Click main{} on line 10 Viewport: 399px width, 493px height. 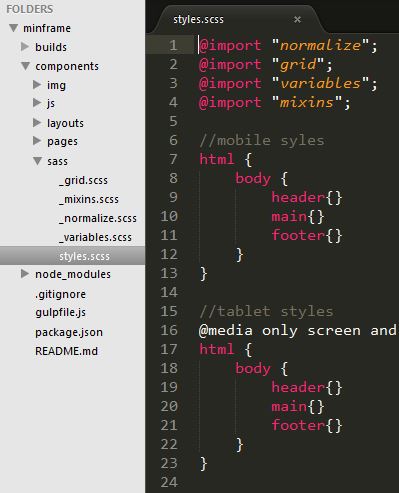coord(298,216)
